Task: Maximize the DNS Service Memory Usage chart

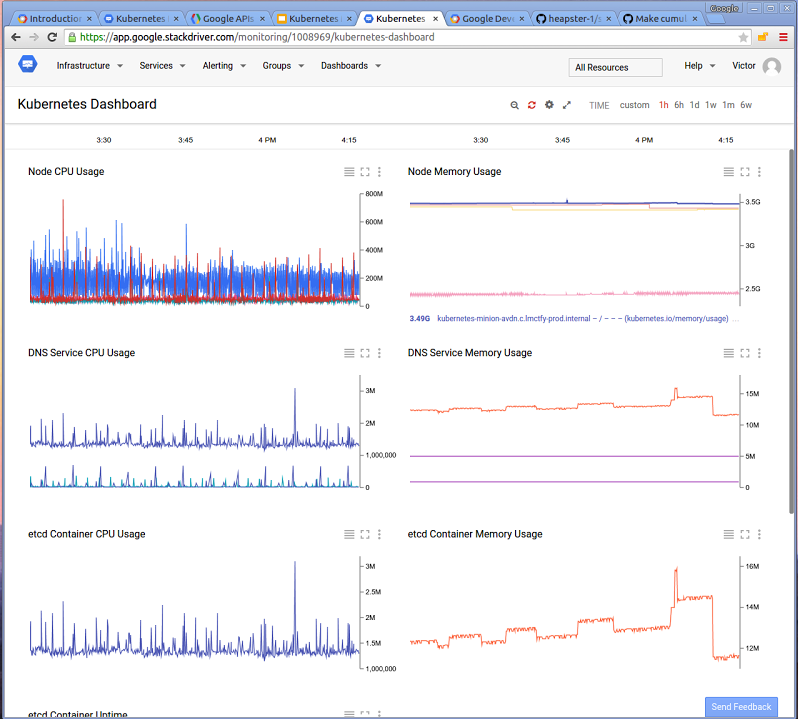Action: (745, 353)
